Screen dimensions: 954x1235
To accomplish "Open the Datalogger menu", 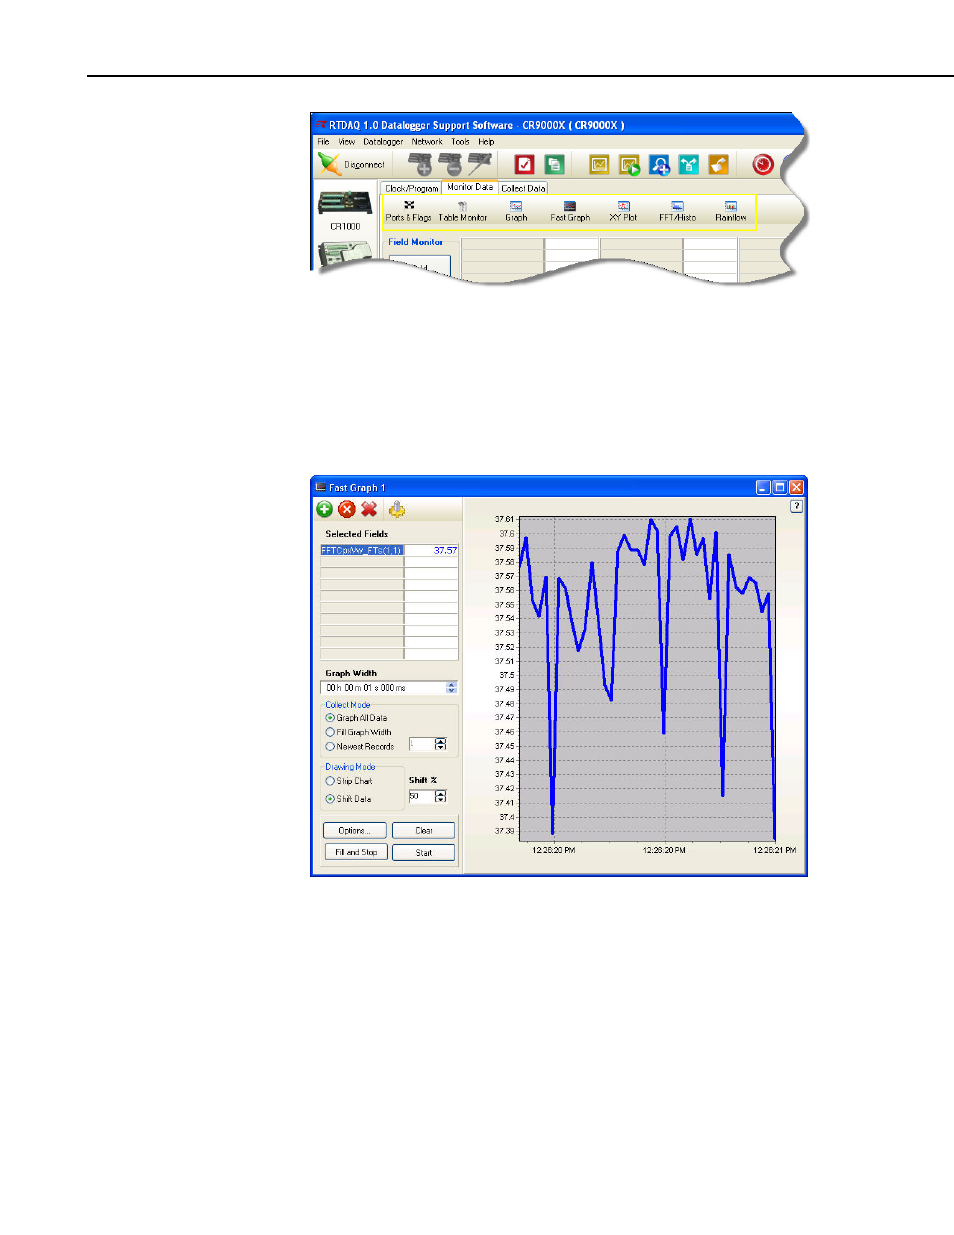I will (383, 142).
